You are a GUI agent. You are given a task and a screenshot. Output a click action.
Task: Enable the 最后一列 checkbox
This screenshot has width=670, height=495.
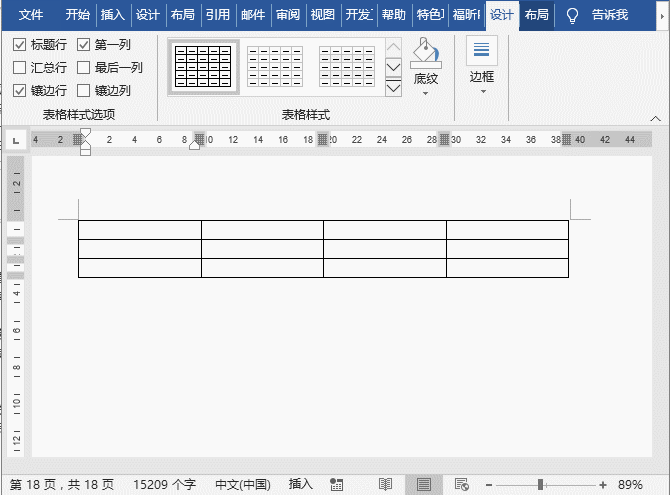(83, 68)
